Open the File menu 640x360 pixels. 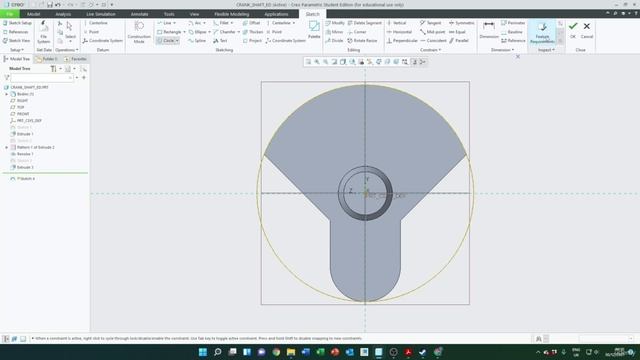tap(10, 14)
